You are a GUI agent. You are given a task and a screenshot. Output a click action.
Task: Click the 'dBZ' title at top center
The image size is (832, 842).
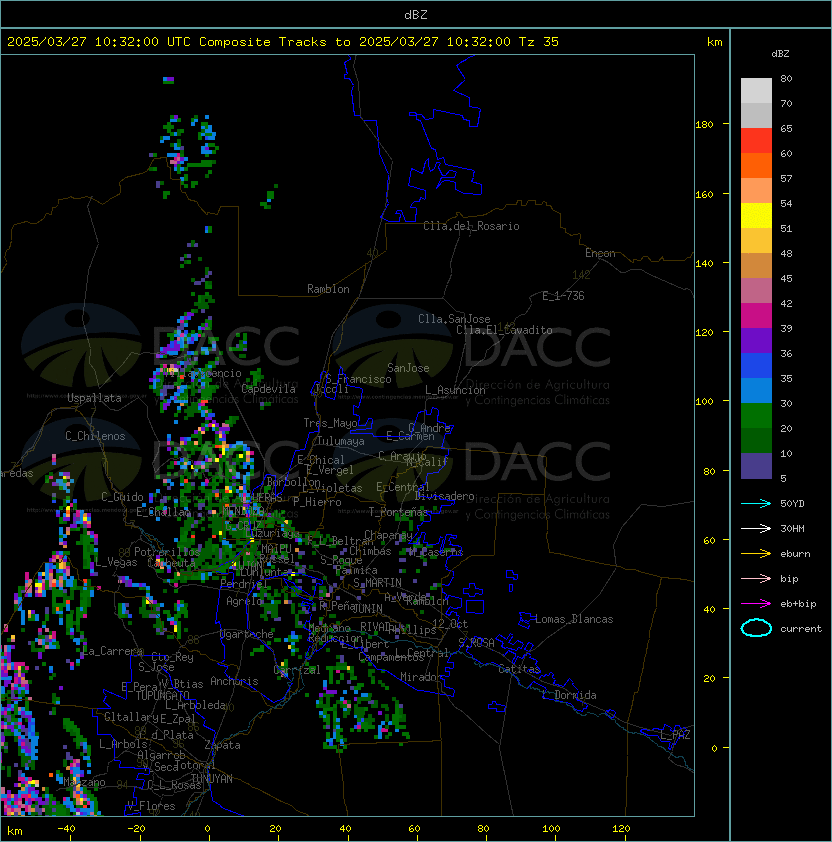[416, 15]
